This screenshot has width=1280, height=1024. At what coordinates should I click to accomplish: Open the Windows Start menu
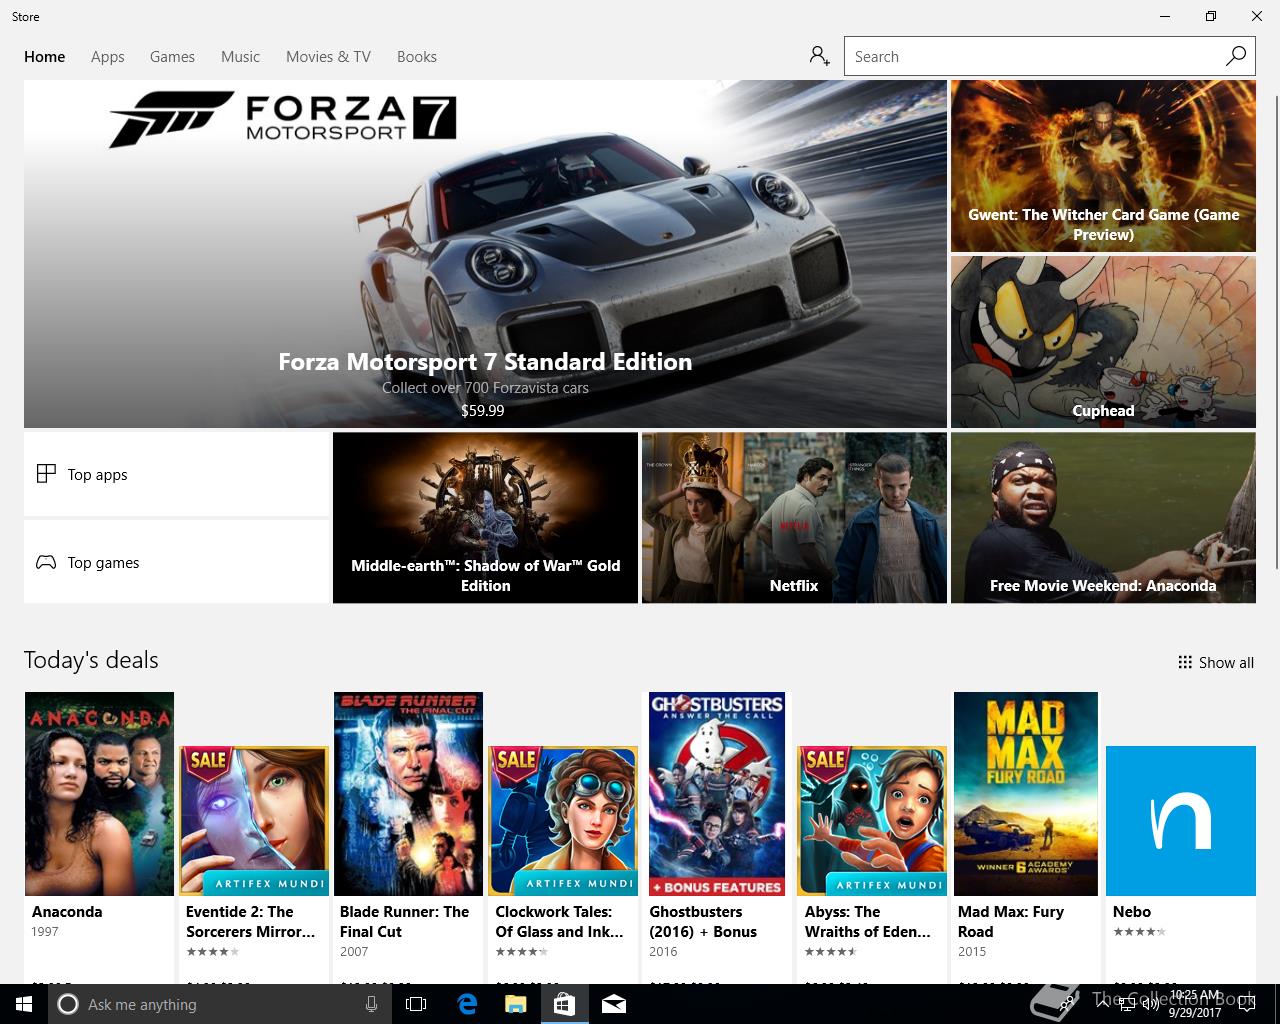pos(24,1004)
